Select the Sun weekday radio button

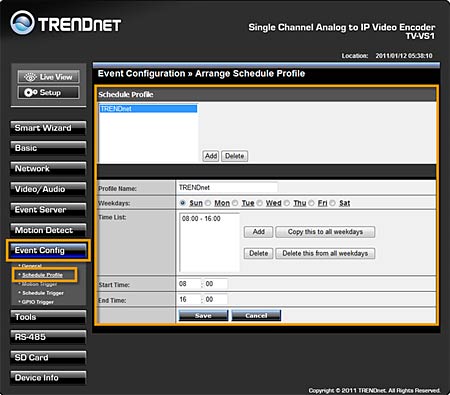[x=182, y=203]
